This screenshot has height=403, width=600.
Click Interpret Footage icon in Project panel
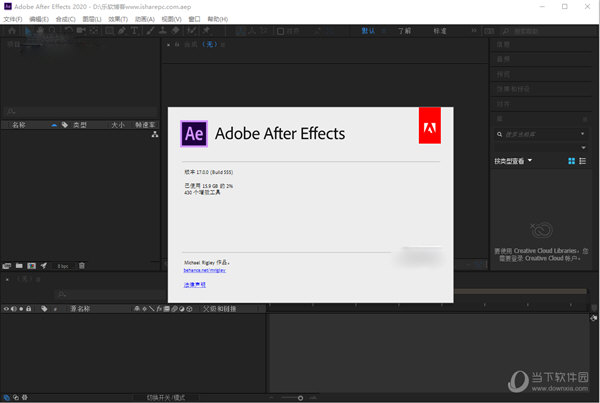click(7, 266)
